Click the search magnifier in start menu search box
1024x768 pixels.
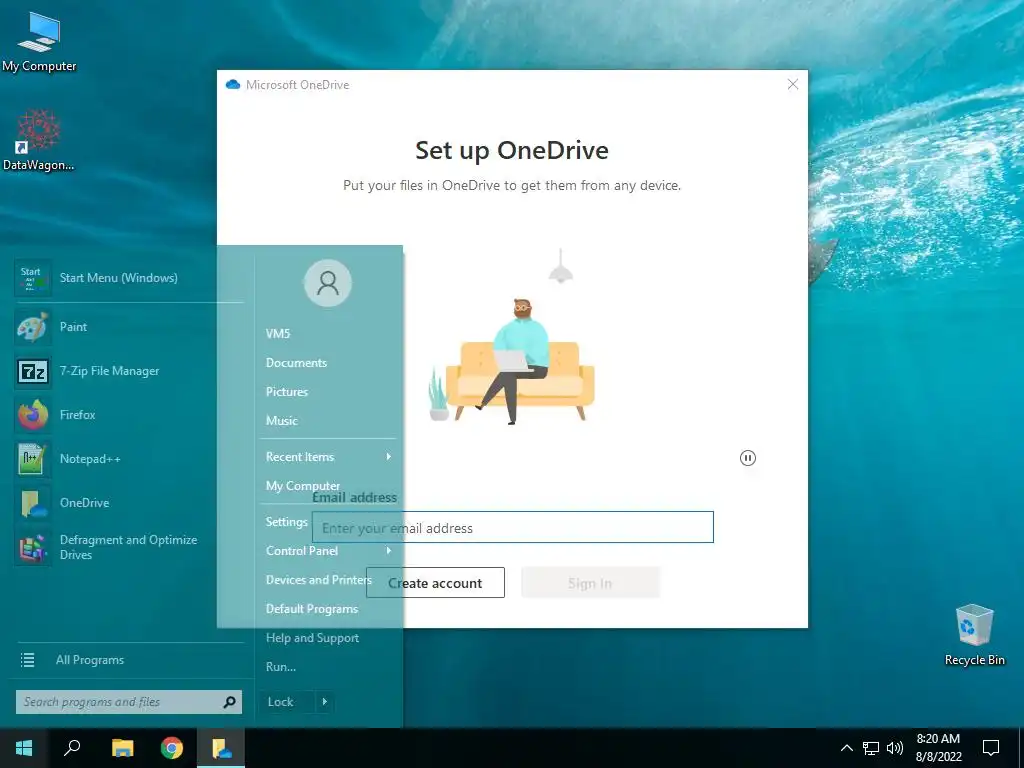pos(229,702)
